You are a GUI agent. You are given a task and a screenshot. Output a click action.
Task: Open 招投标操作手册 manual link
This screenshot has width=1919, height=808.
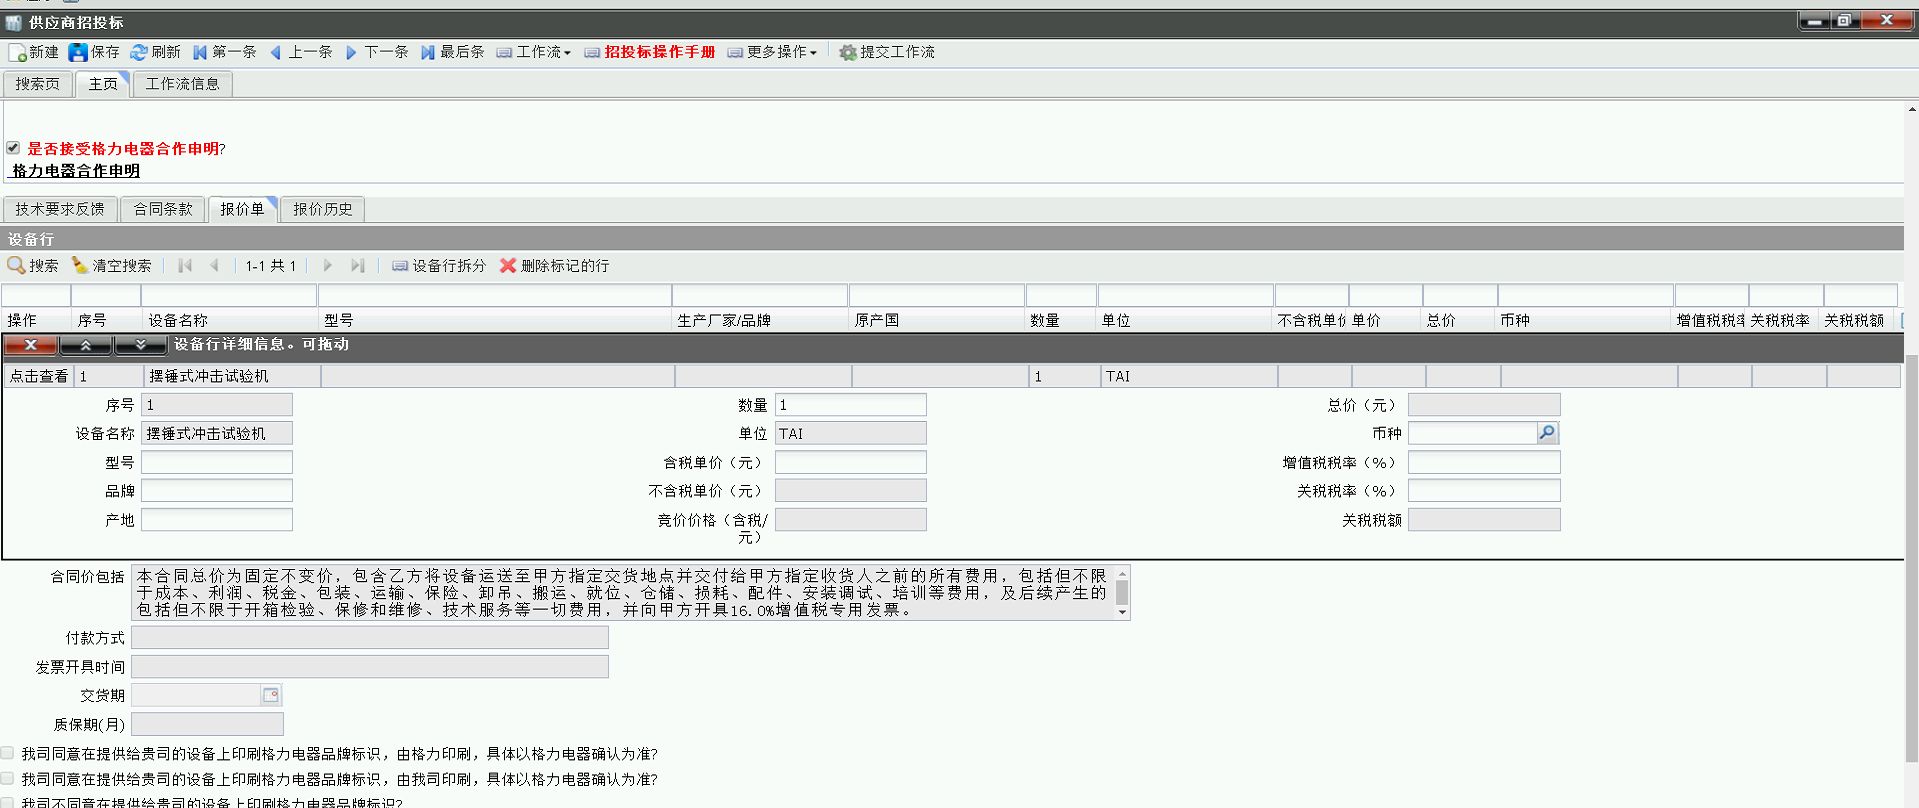pyautogui.click(x=650, y=52)
